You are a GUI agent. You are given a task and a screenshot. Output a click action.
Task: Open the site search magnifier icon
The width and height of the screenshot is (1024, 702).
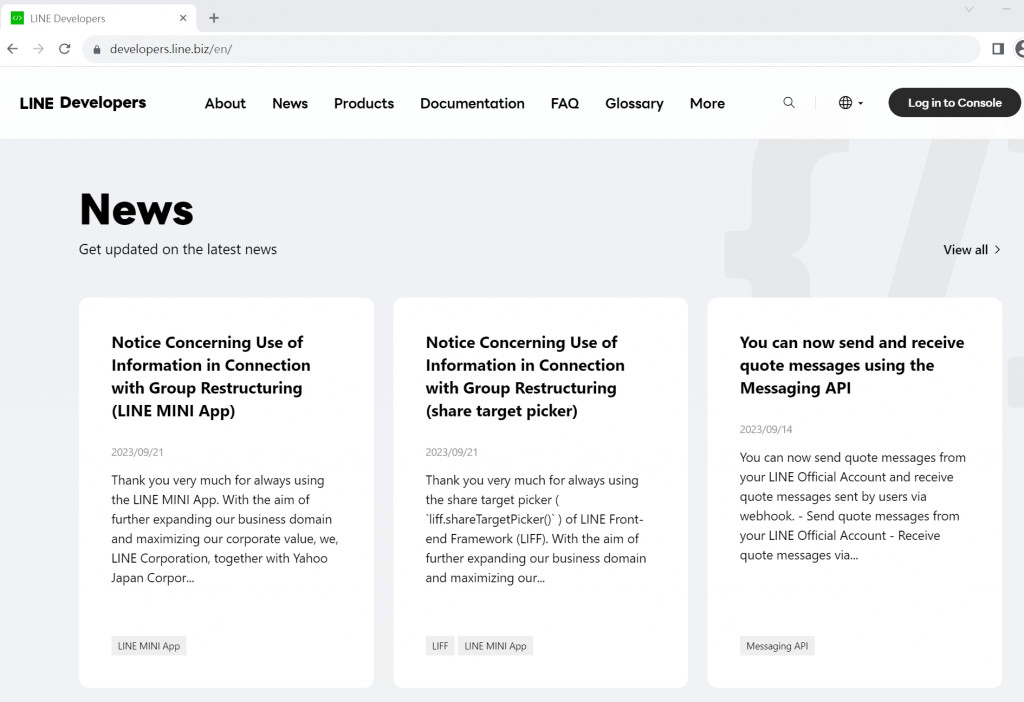(789, 103)
